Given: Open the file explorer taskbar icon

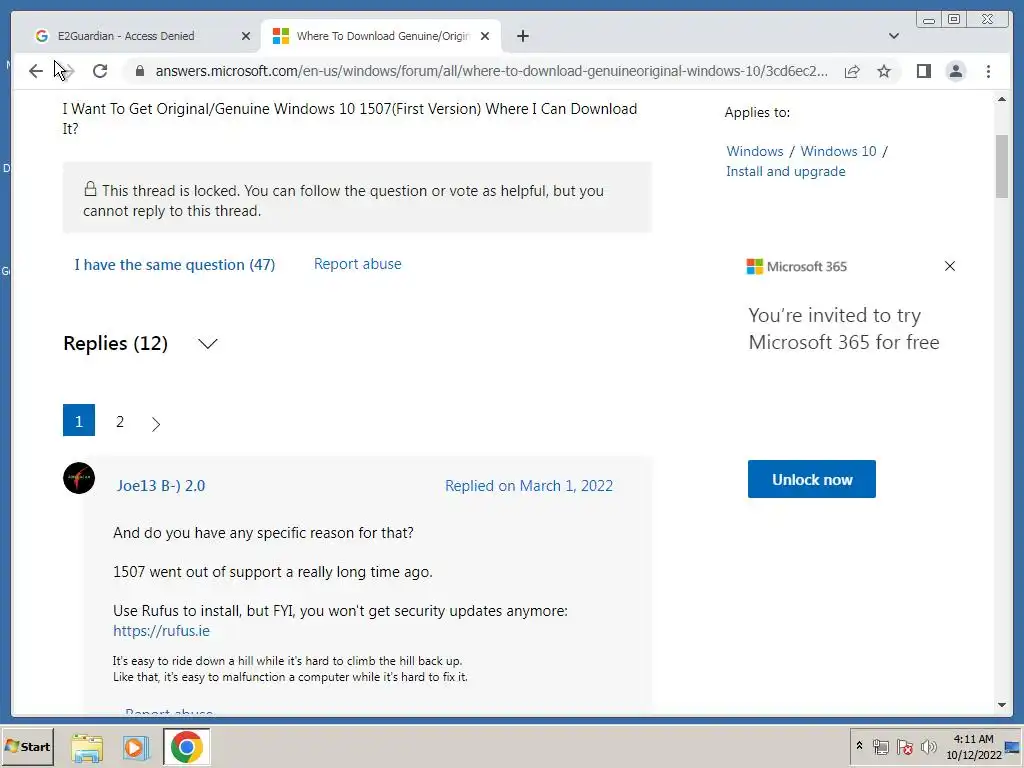Looking at the screenshot, I should point(87,747).
